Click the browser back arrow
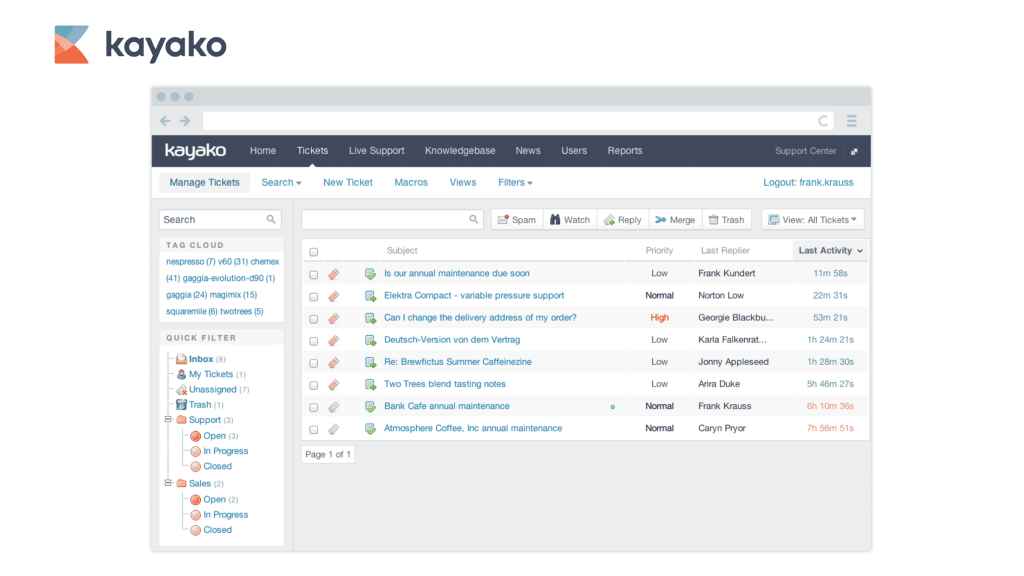This screenshot has height=576, width=1024. click(x=166, y=121)
